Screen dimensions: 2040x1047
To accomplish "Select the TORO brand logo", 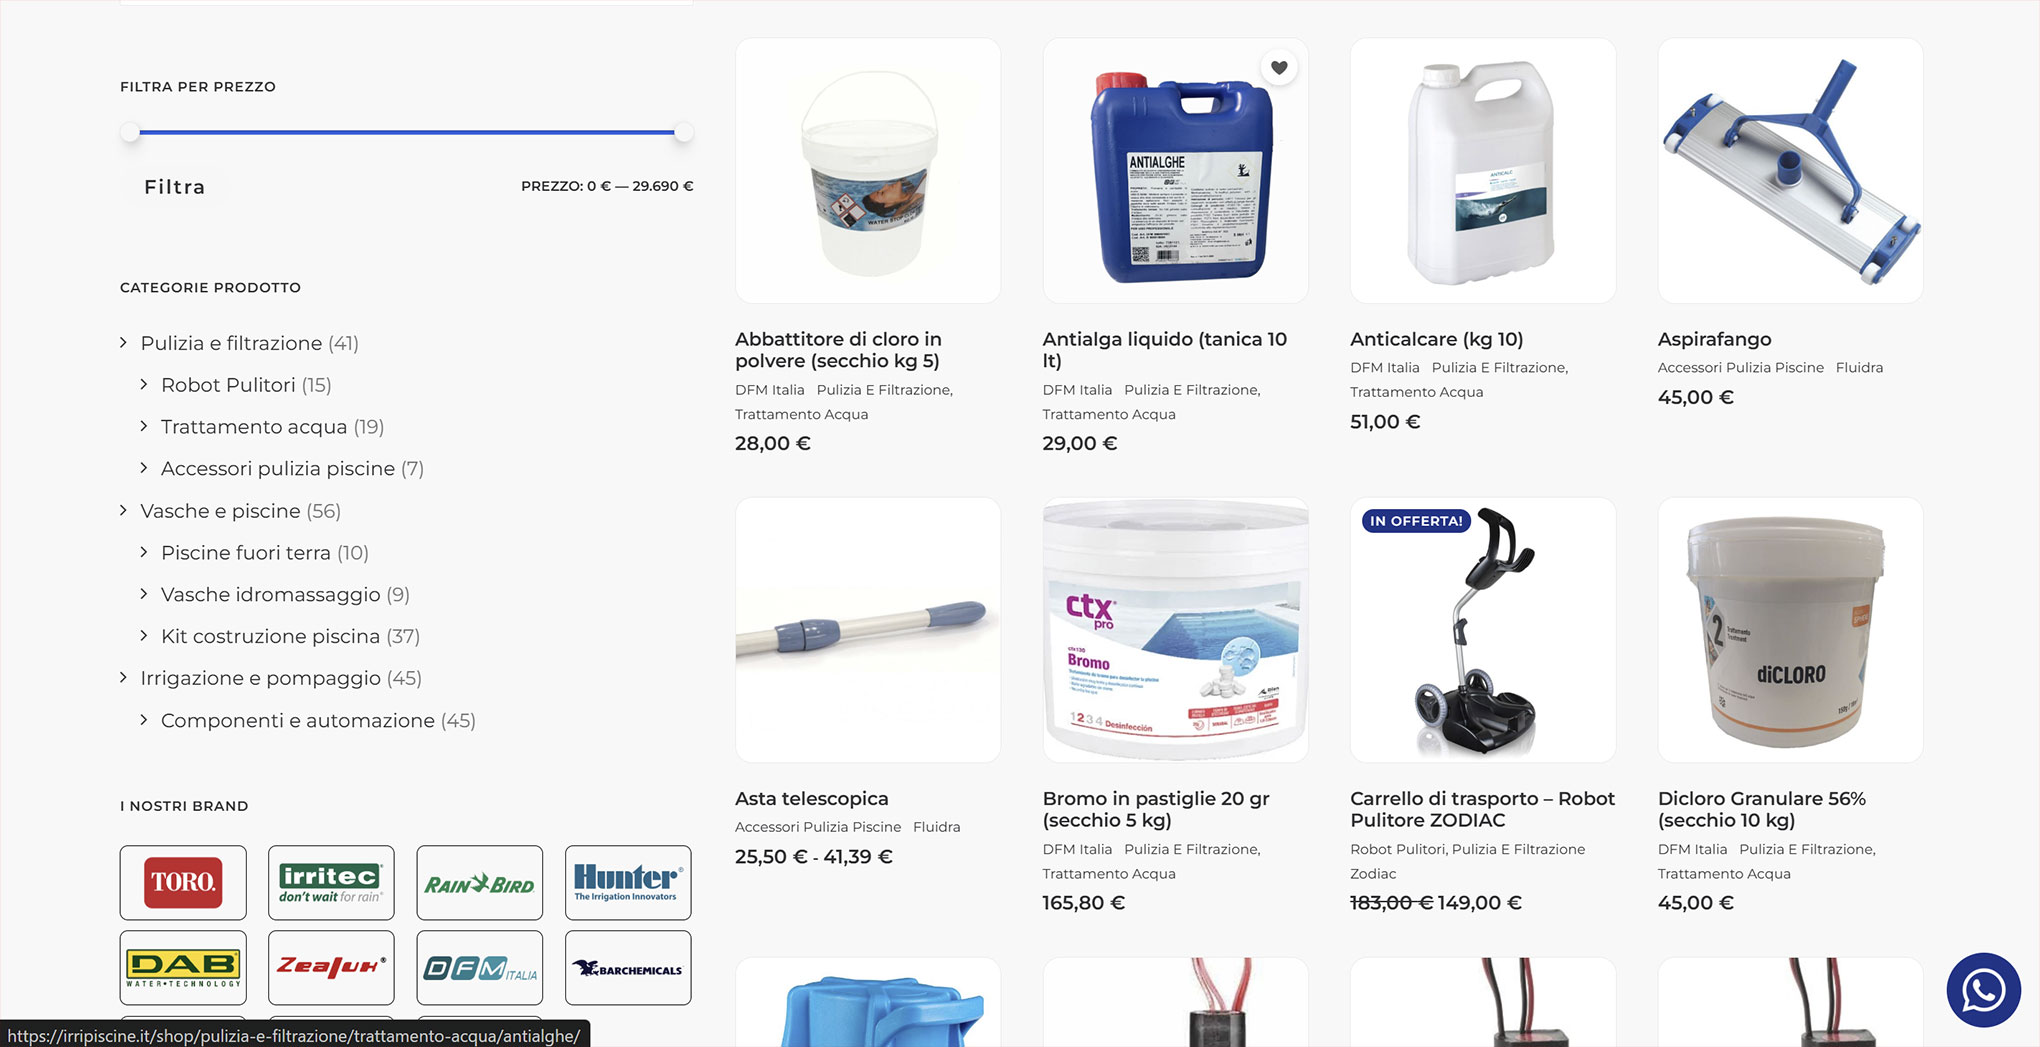I will tap(183, 883).
